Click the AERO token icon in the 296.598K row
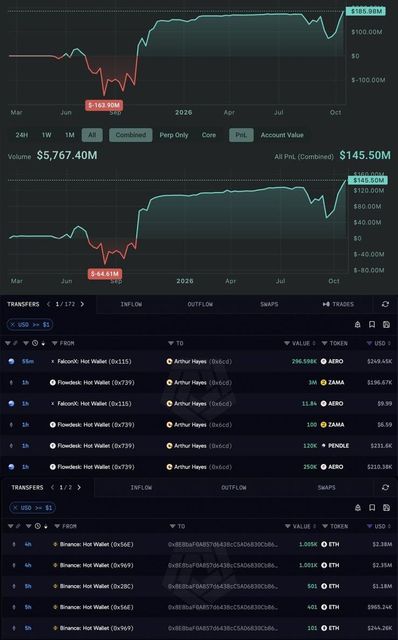 [x=323, y=361]
